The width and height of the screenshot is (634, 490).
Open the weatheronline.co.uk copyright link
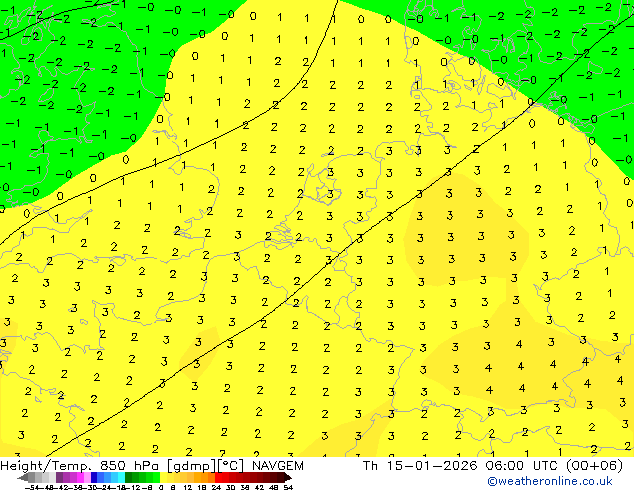point(549,481)
